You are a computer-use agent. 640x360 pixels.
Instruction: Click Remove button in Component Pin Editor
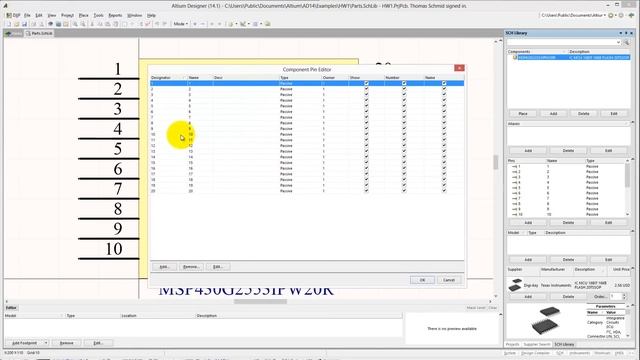point(191,267)
